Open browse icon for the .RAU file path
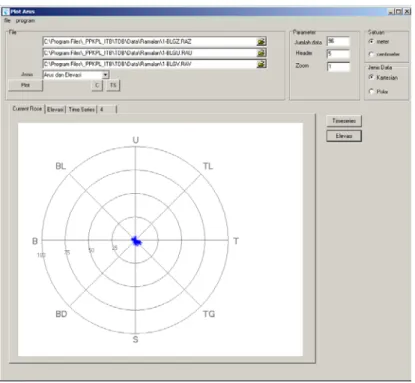 [x=261, y=53]
